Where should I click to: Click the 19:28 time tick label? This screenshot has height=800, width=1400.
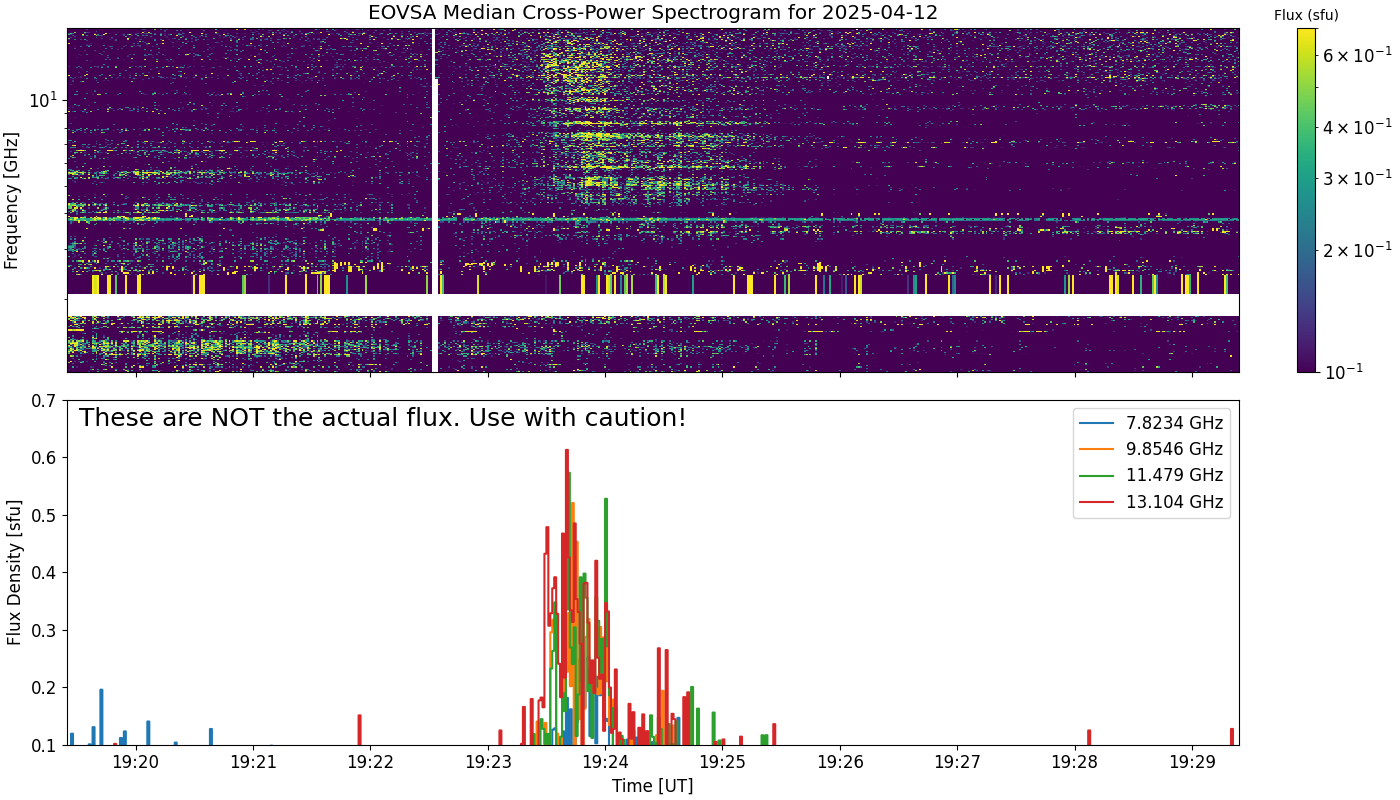point(1074,763)
